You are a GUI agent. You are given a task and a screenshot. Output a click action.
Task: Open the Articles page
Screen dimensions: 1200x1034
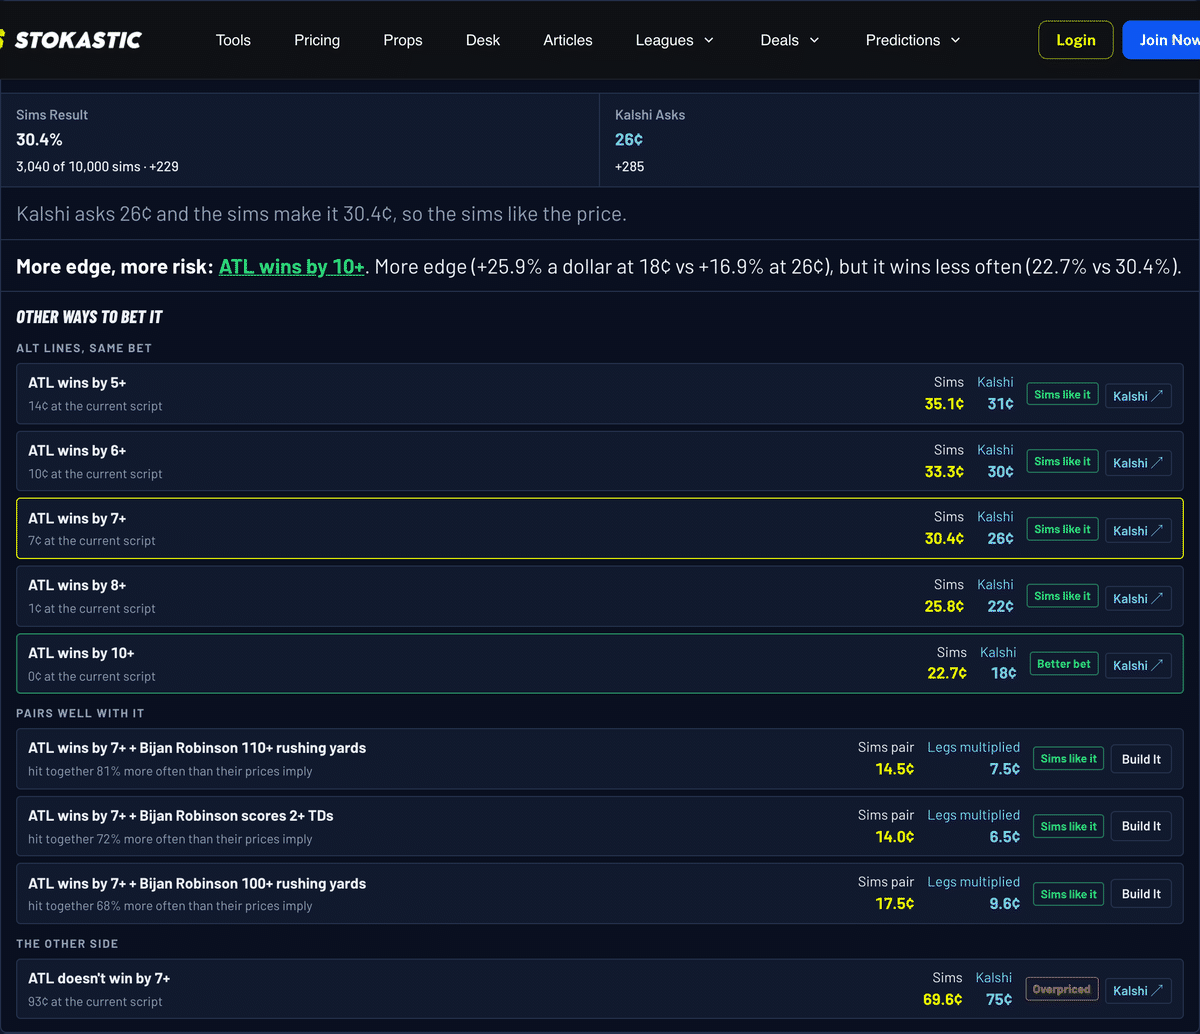coord(568,40)
